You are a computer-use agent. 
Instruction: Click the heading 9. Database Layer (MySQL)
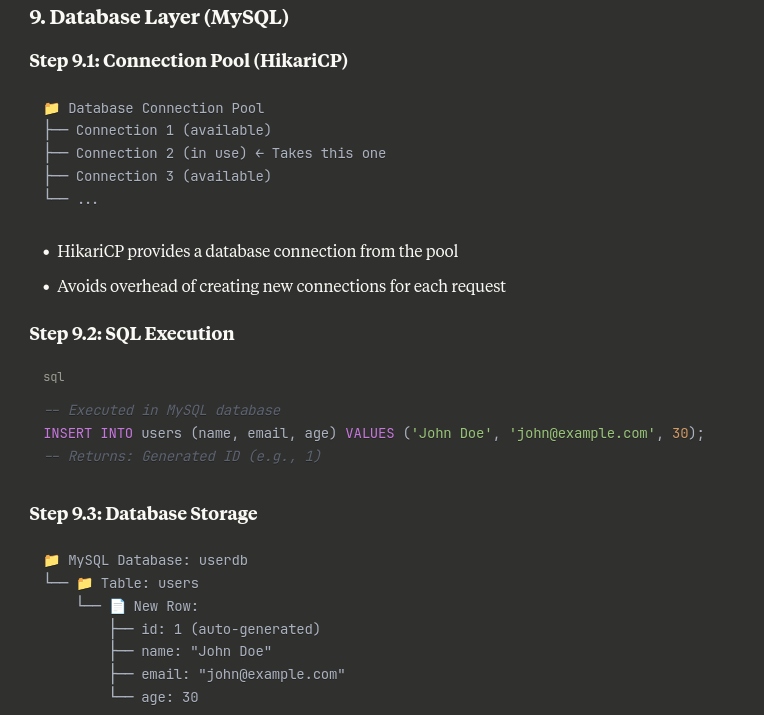(x=159, y=18)
